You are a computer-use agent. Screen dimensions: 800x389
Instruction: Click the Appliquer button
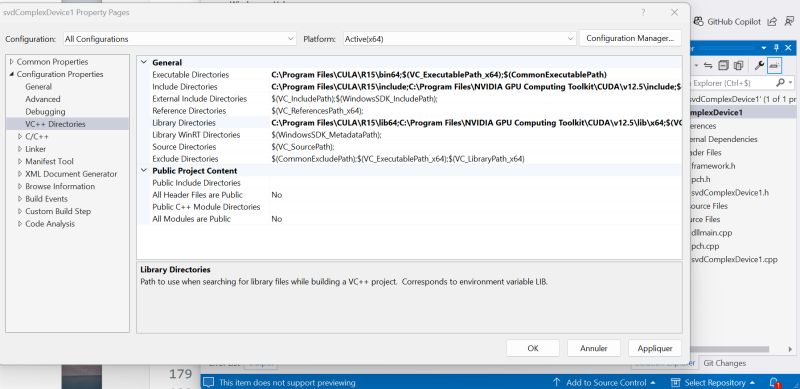[655, 348]
